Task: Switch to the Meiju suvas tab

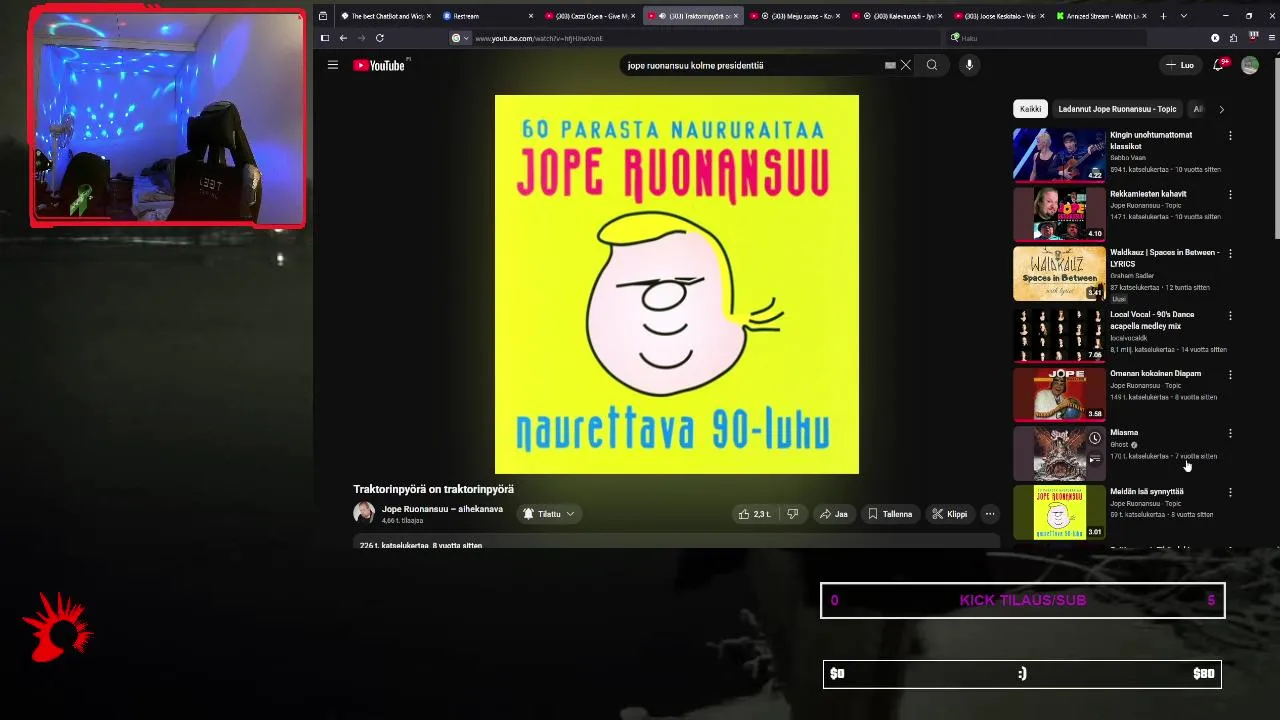Action: [x=795, y=16]
